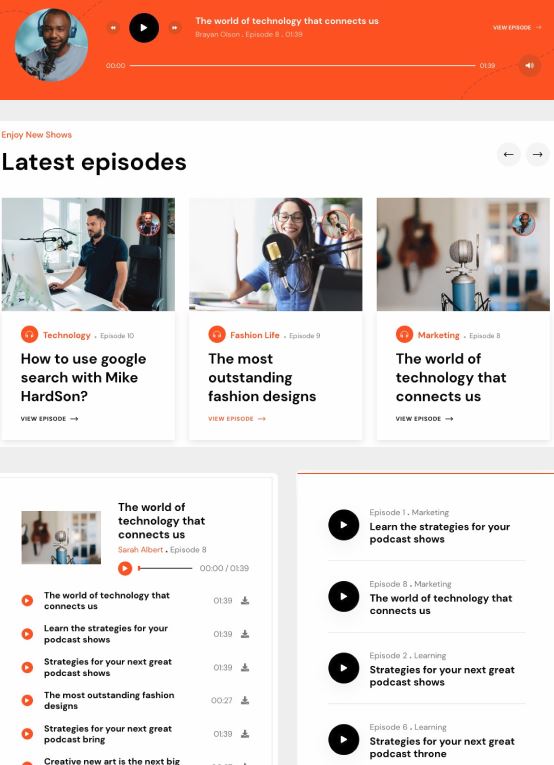This screenshot has width=554, height=765.
Task: Play 'Strategies for your next great podcast shows' playlist track
Action: pyautogui.click(x=27, y=667)
